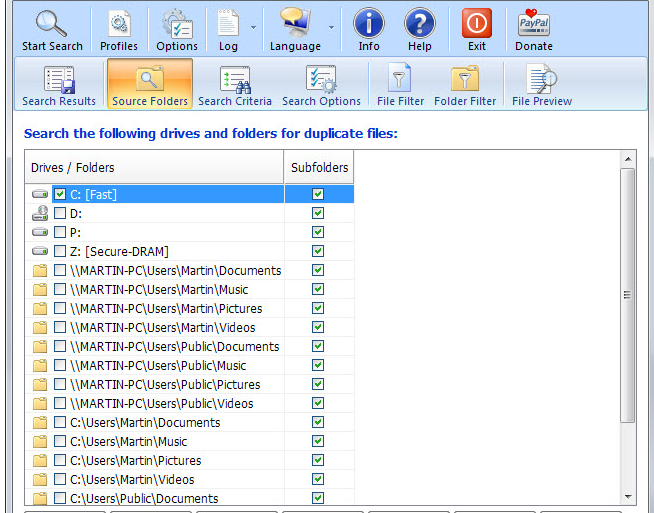Click the Subfolders column header
The height and width of the screenshot is (513, 654).
tap(319, 167)
